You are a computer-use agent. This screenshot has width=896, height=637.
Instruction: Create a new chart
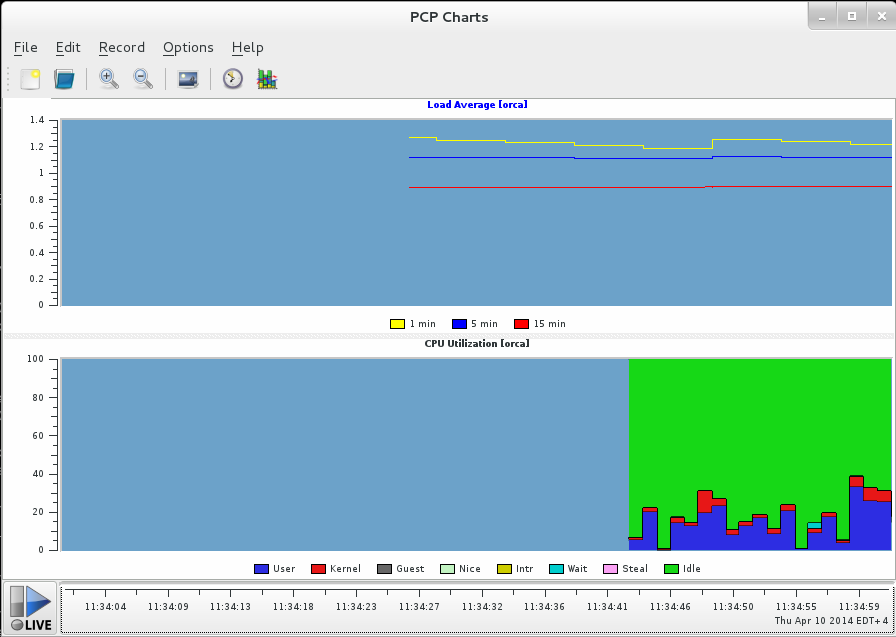pyautogui.click(x=30, y=78)
